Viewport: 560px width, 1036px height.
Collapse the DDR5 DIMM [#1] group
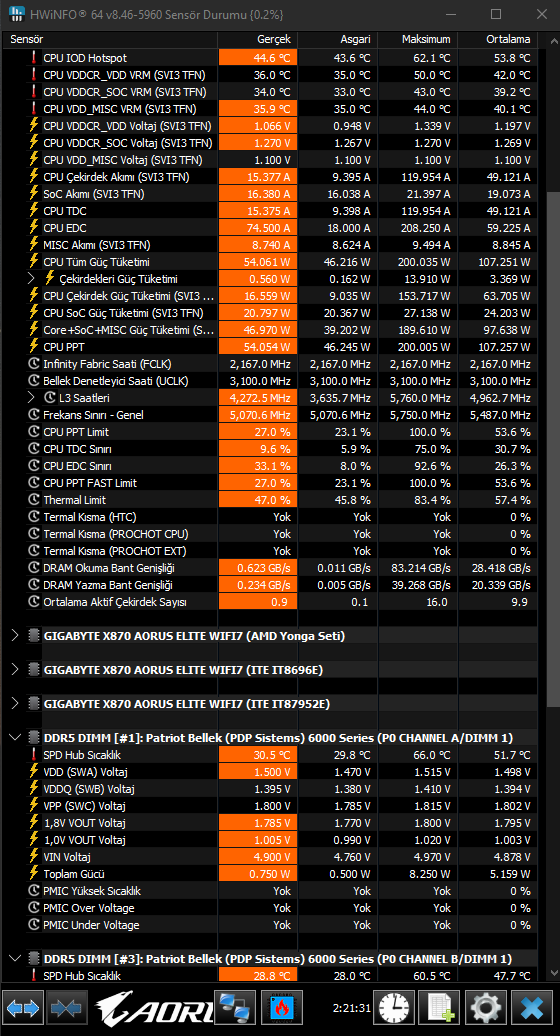[x=16, y=737]
